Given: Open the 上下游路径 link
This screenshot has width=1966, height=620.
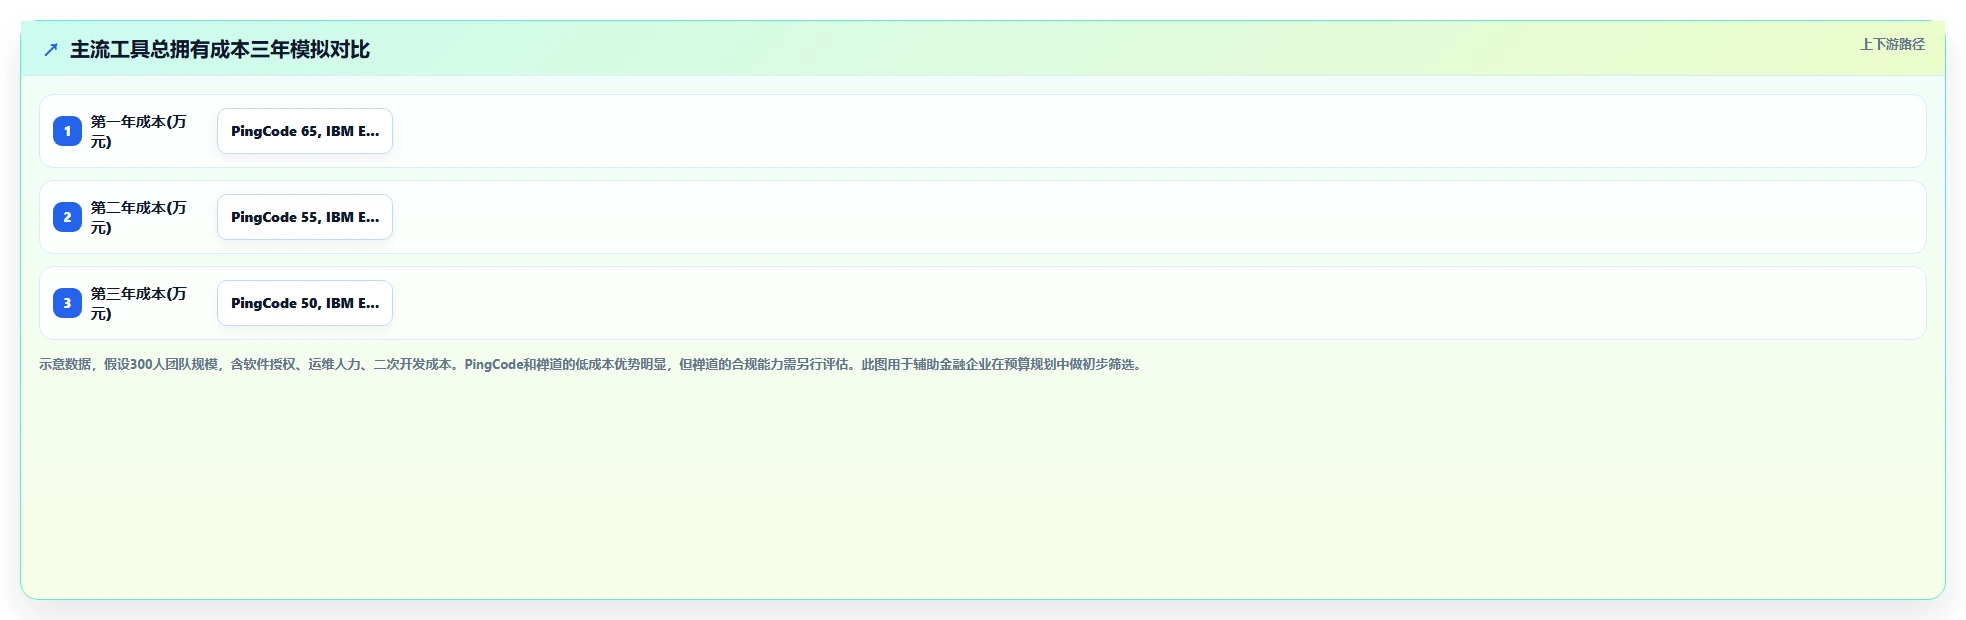Looking at the screenshot, I should pos(1892,44).
